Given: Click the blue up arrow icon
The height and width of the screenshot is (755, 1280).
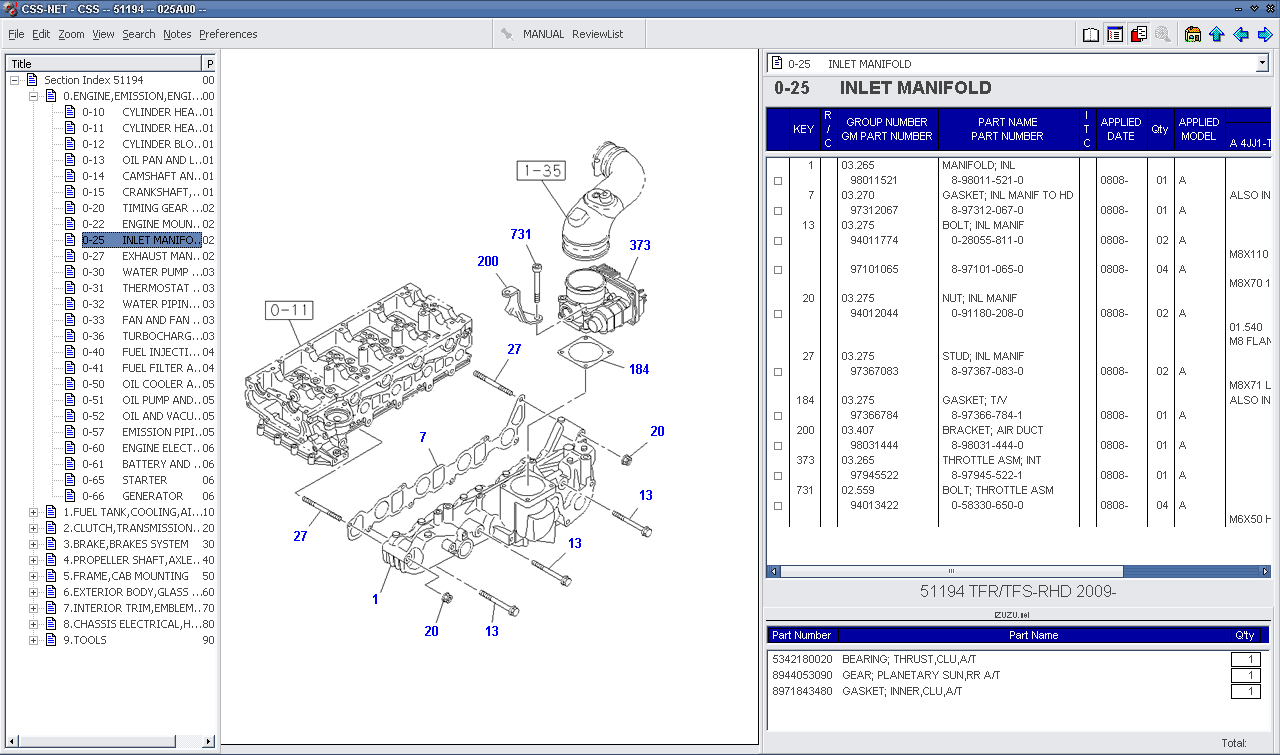Looking at the screenshot, I should pyautogui.click(x=1217, y=34).
